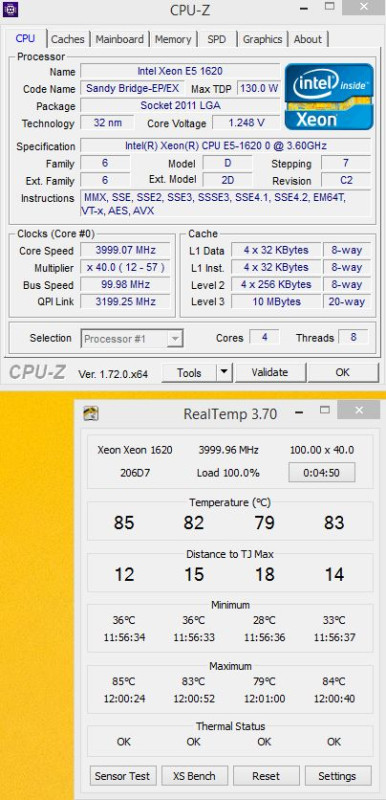The width and height of the screenshot is (386, 800).
Task: Click the 85 core temperature reading
Action: point(124,523)
